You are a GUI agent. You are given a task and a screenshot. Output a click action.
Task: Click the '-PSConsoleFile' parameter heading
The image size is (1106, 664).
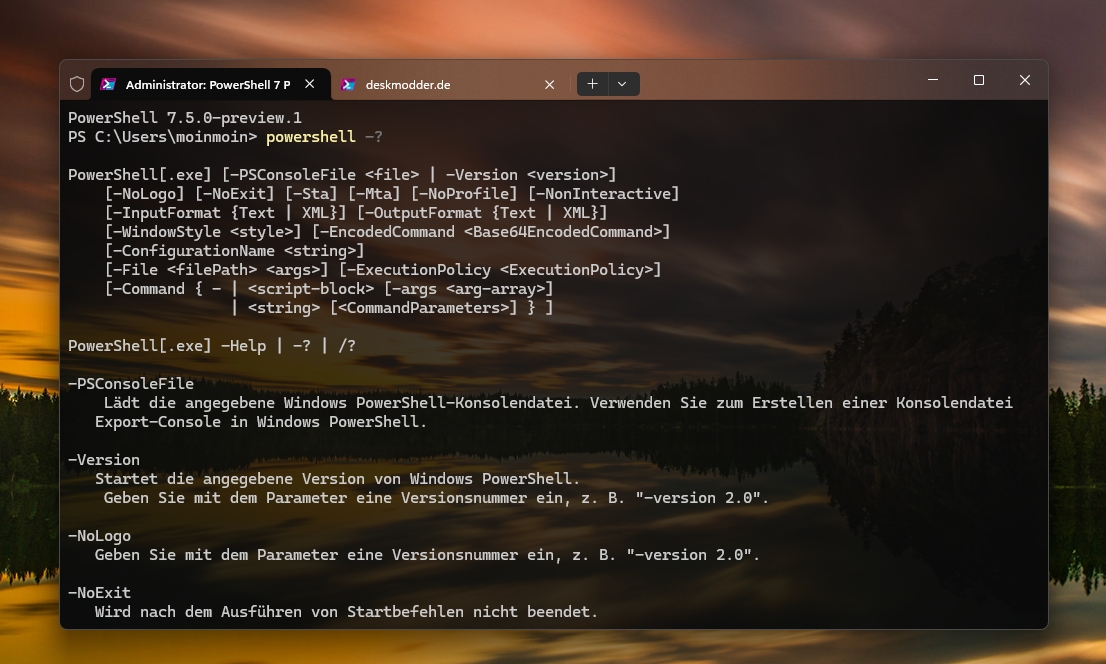[x=130, y=384]
